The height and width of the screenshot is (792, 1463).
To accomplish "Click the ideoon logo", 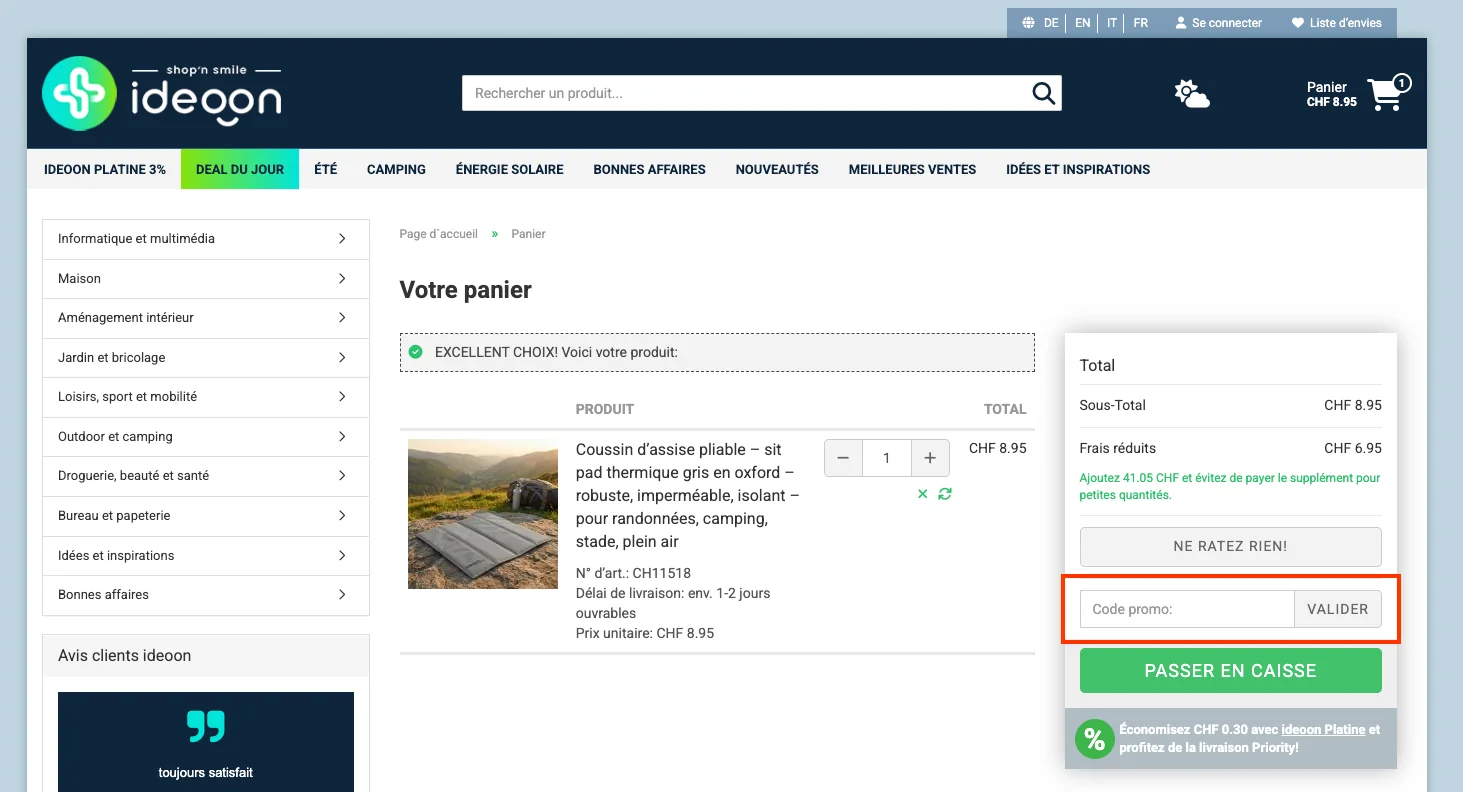I will tap(162, 93).
